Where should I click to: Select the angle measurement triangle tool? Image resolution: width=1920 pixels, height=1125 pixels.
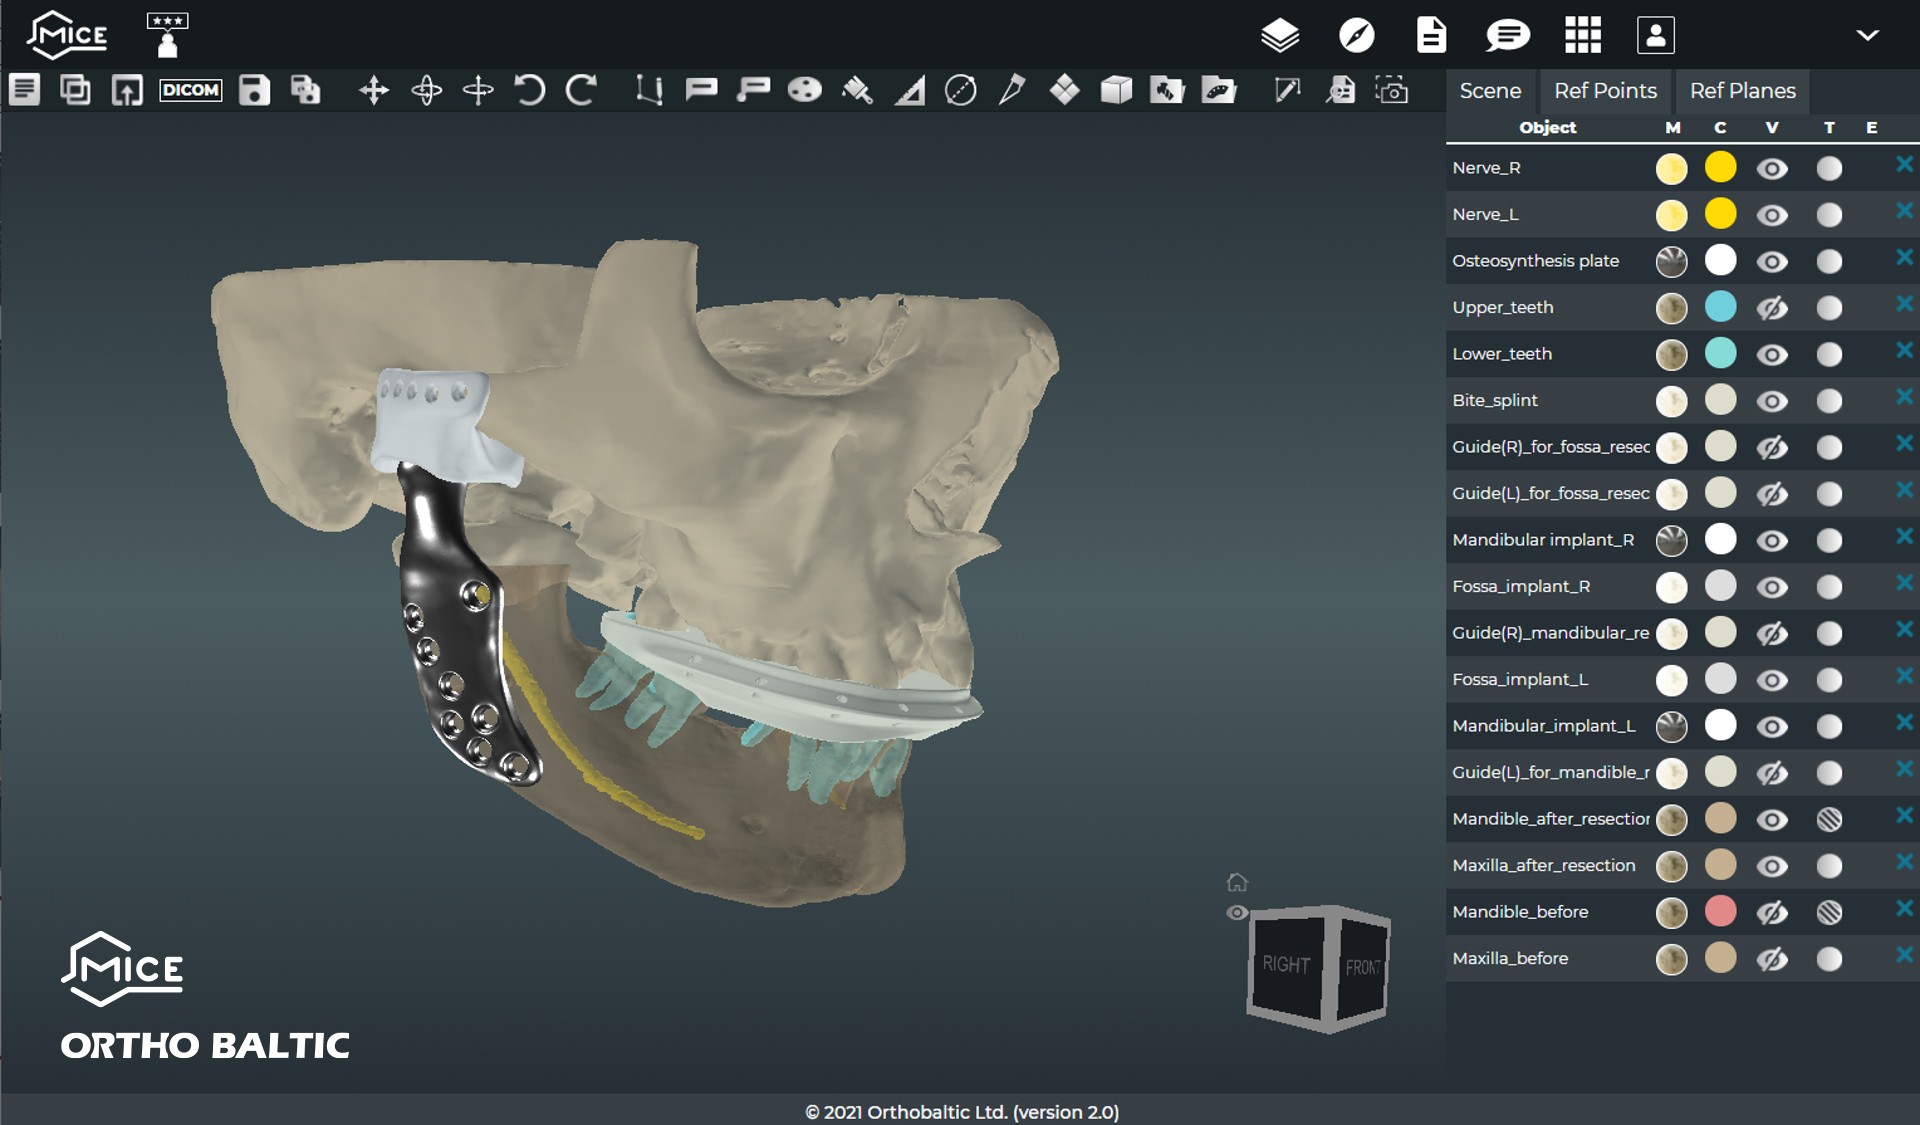click(x=909, y=90)
